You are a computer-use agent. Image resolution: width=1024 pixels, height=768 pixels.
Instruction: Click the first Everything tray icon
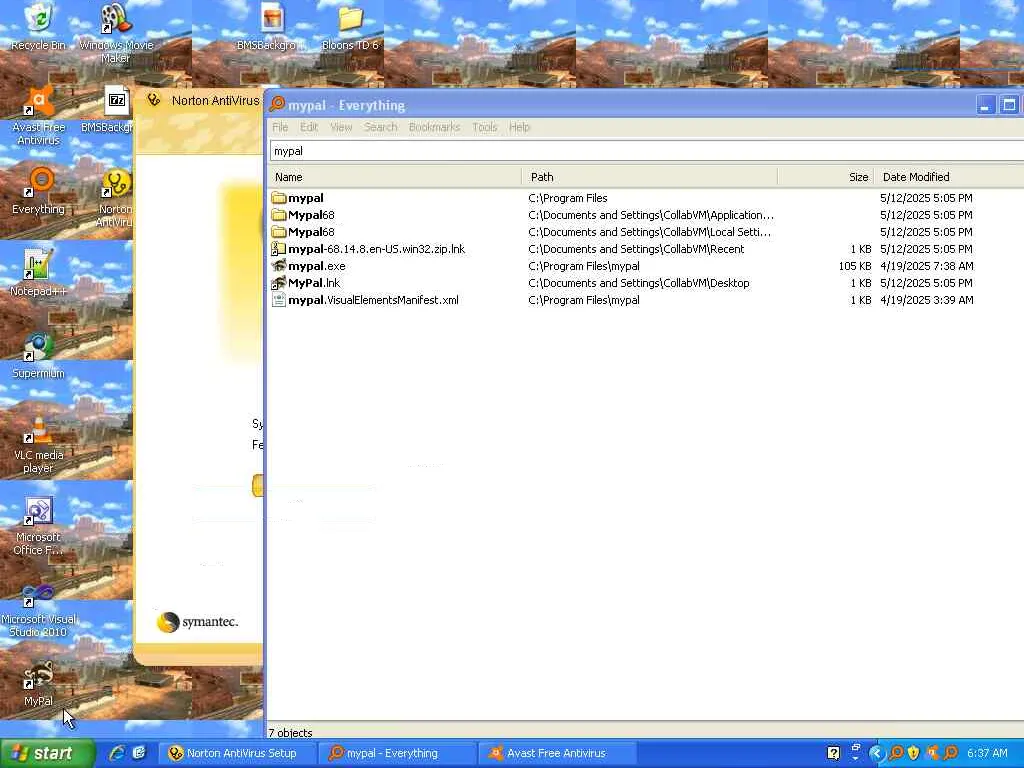[897, 753]
